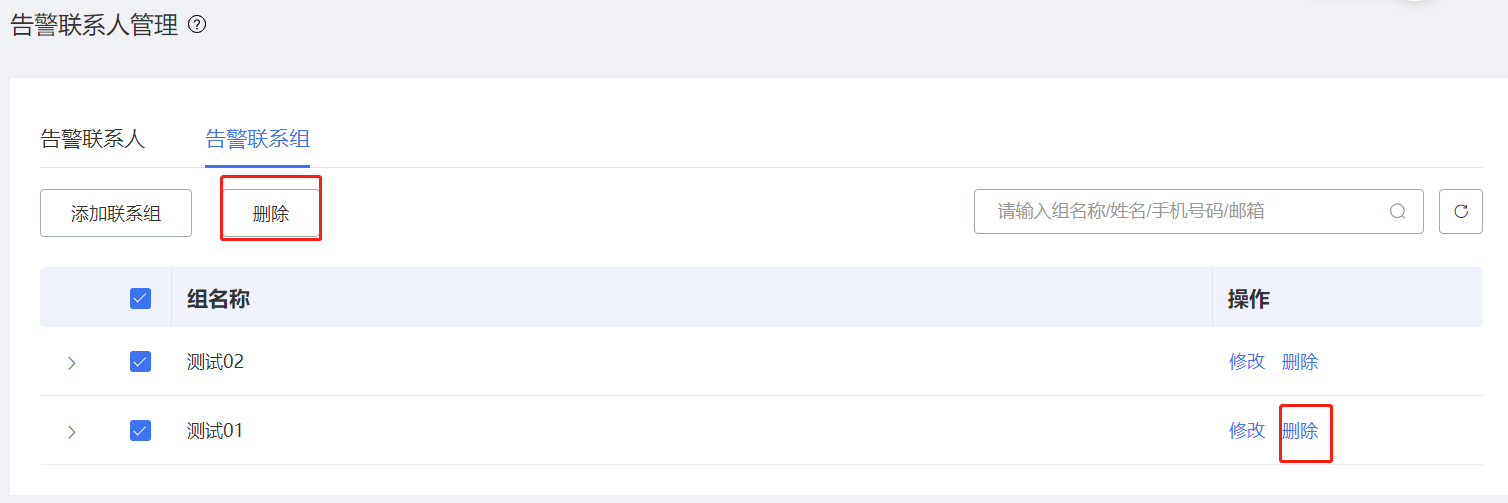Click the 测试02 group name
Screen dimensions: 1508x503
tap(215, 362)
